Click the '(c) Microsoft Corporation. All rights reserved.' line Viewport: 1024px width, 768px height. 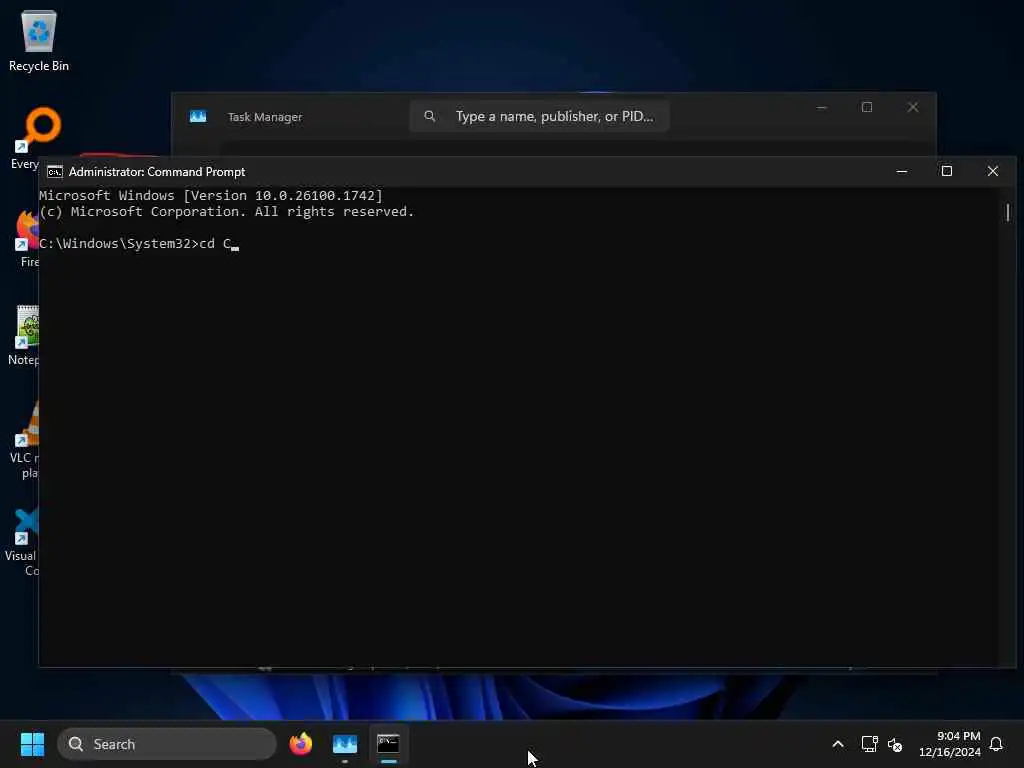[x=227, y=212]
